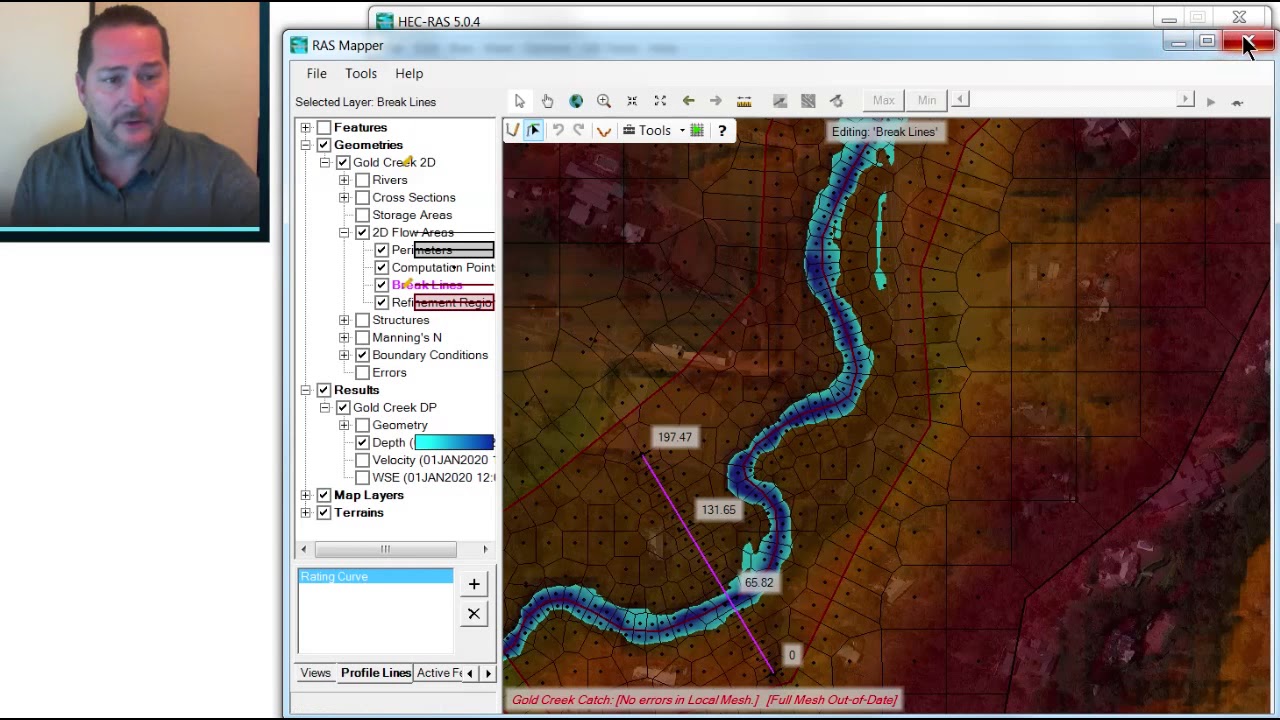Select the zoom-in magnifier tool

(x=604, y=101)
